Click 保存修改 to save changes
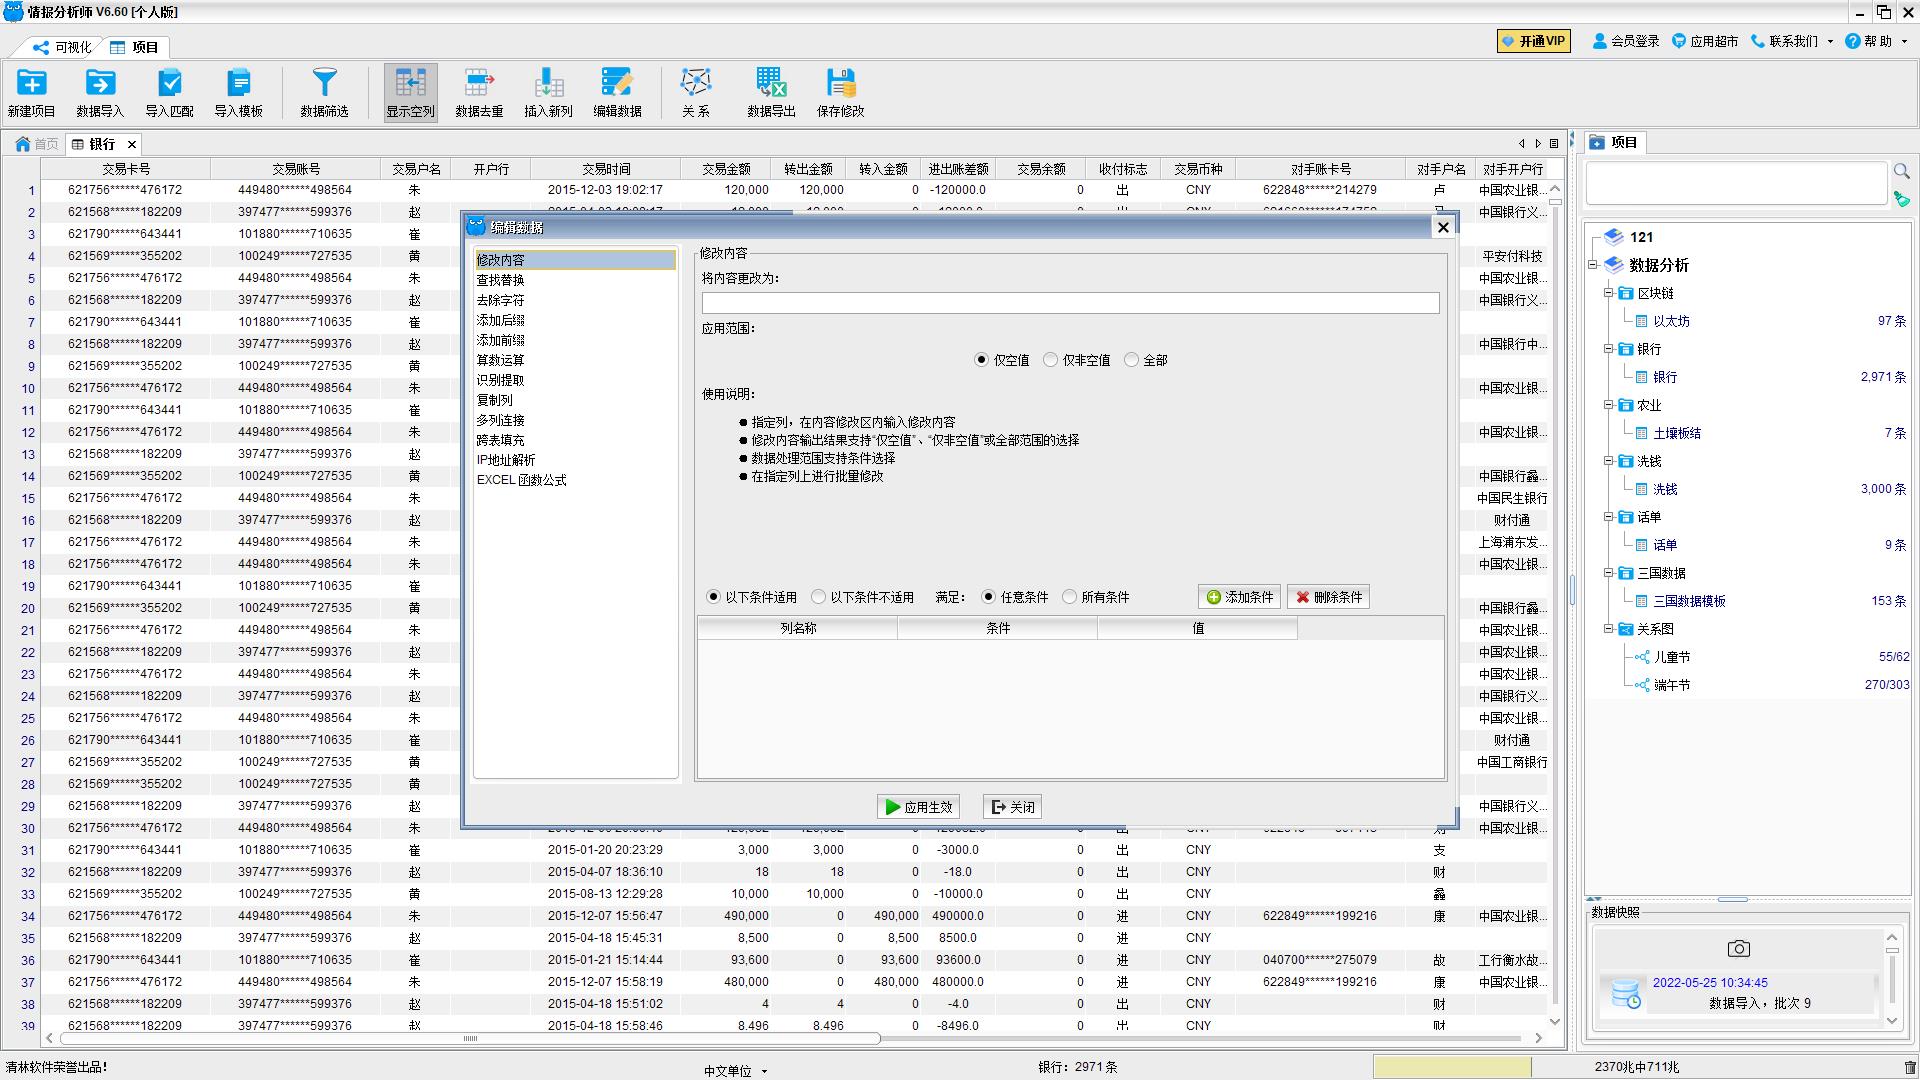The image size is (1920, 1080). point(840,92)
